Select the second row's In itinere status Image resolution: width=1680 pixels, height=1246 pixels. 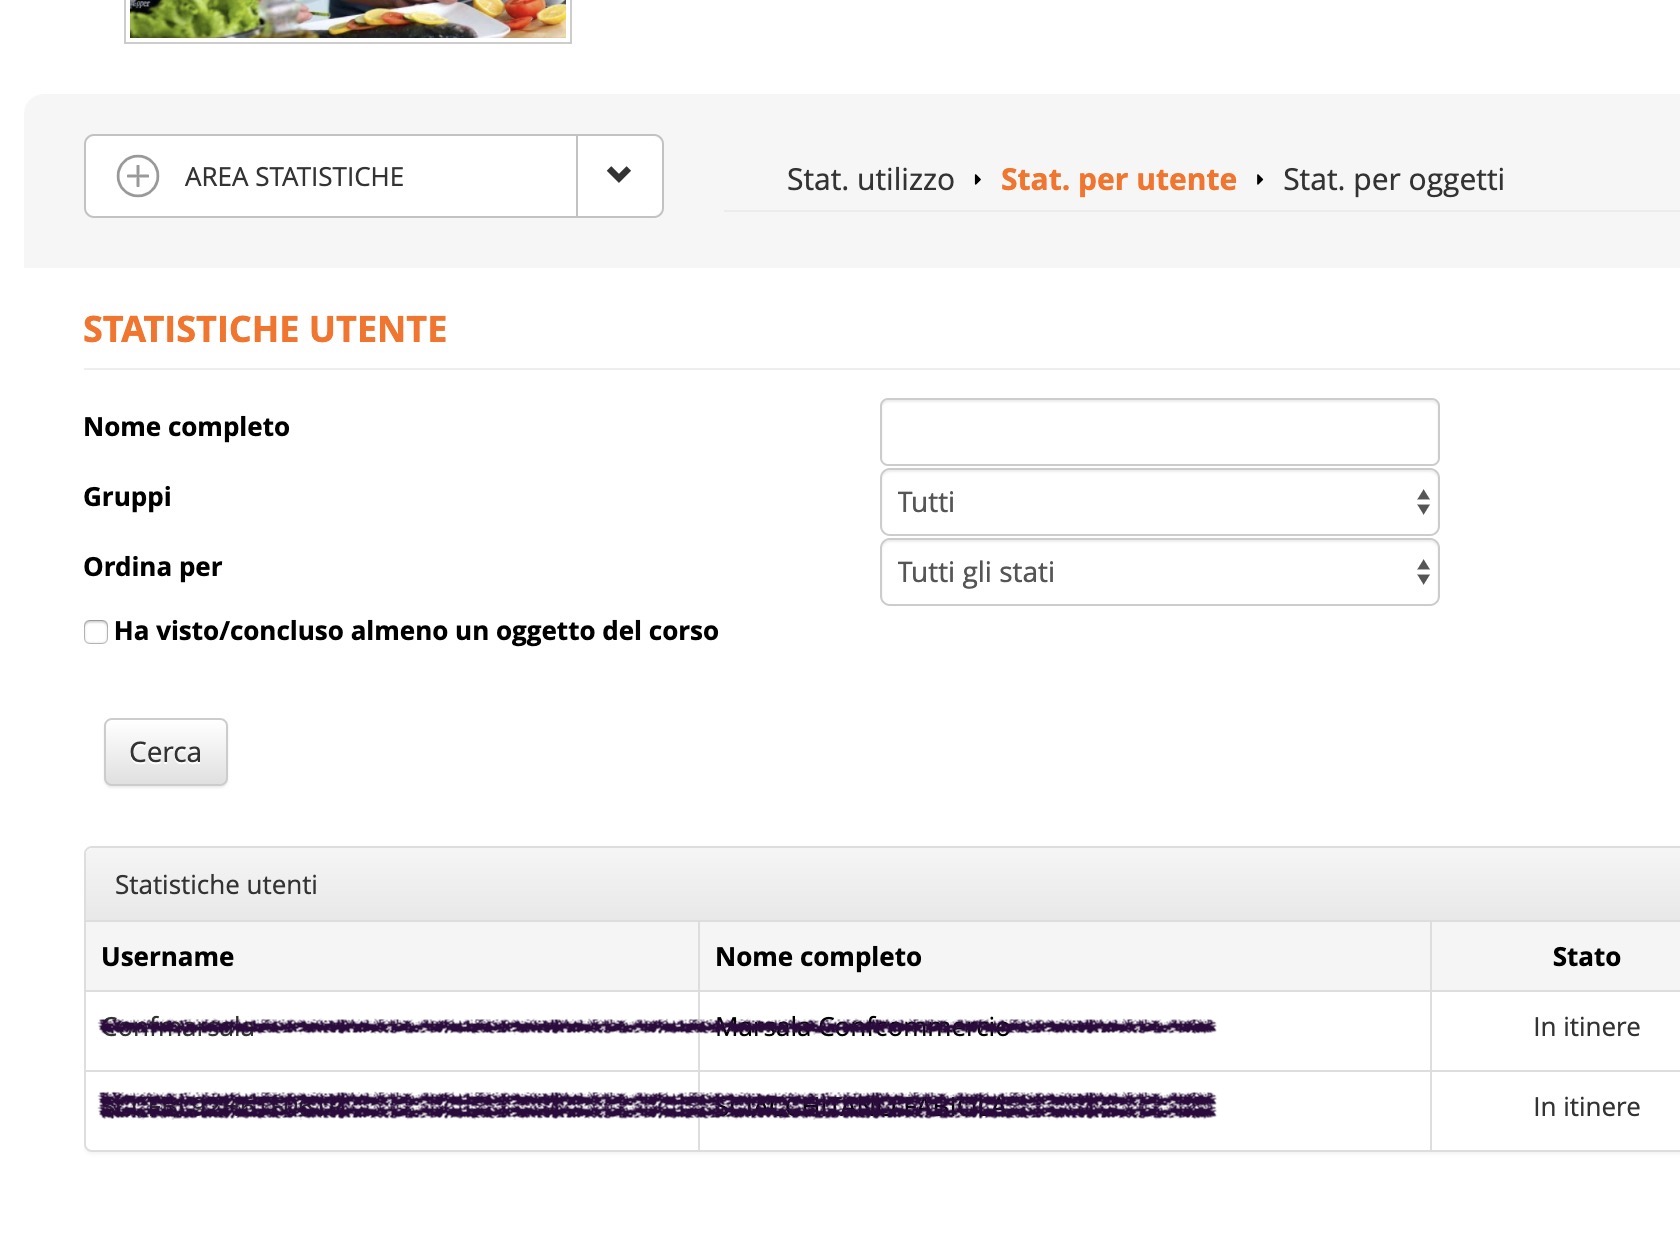[1586, 1107]
